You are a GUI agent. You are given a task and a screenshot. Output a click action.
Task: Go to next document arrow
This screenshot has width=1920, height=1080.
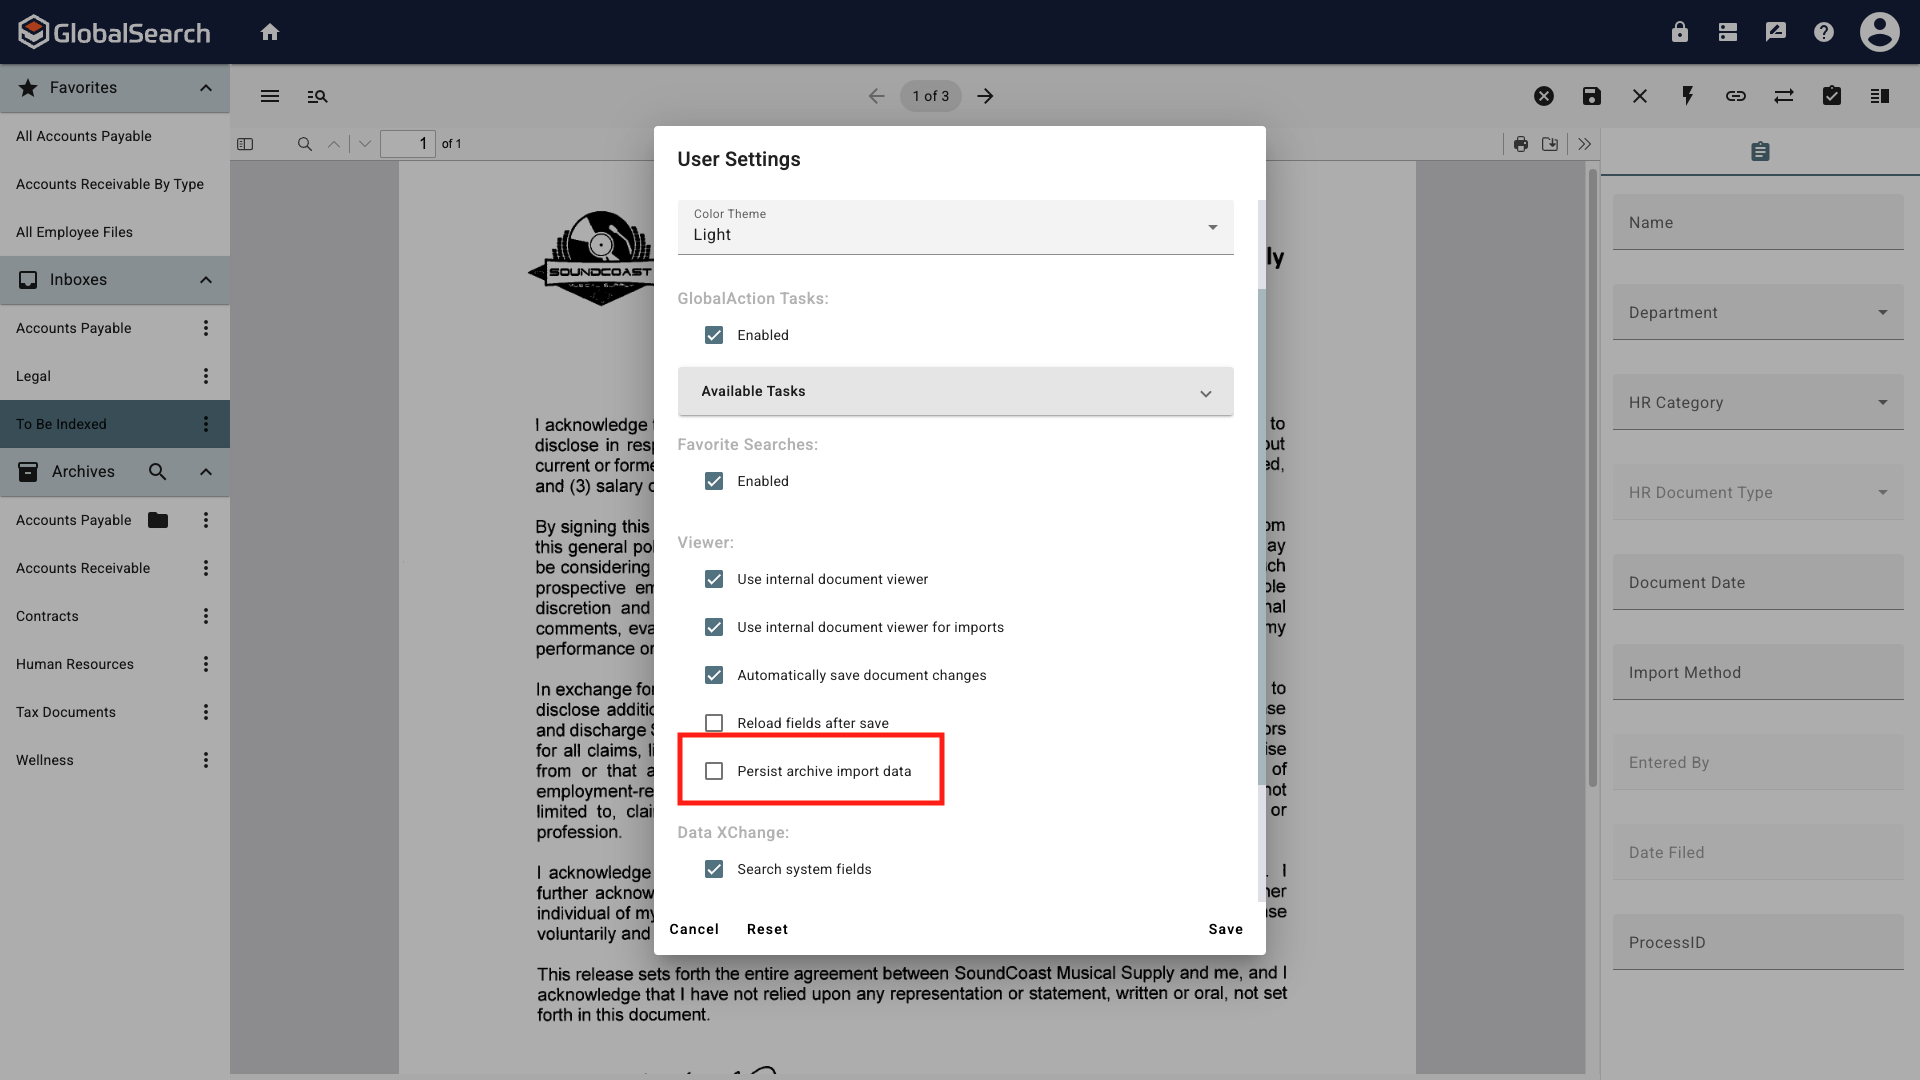(x=986, y=96)
